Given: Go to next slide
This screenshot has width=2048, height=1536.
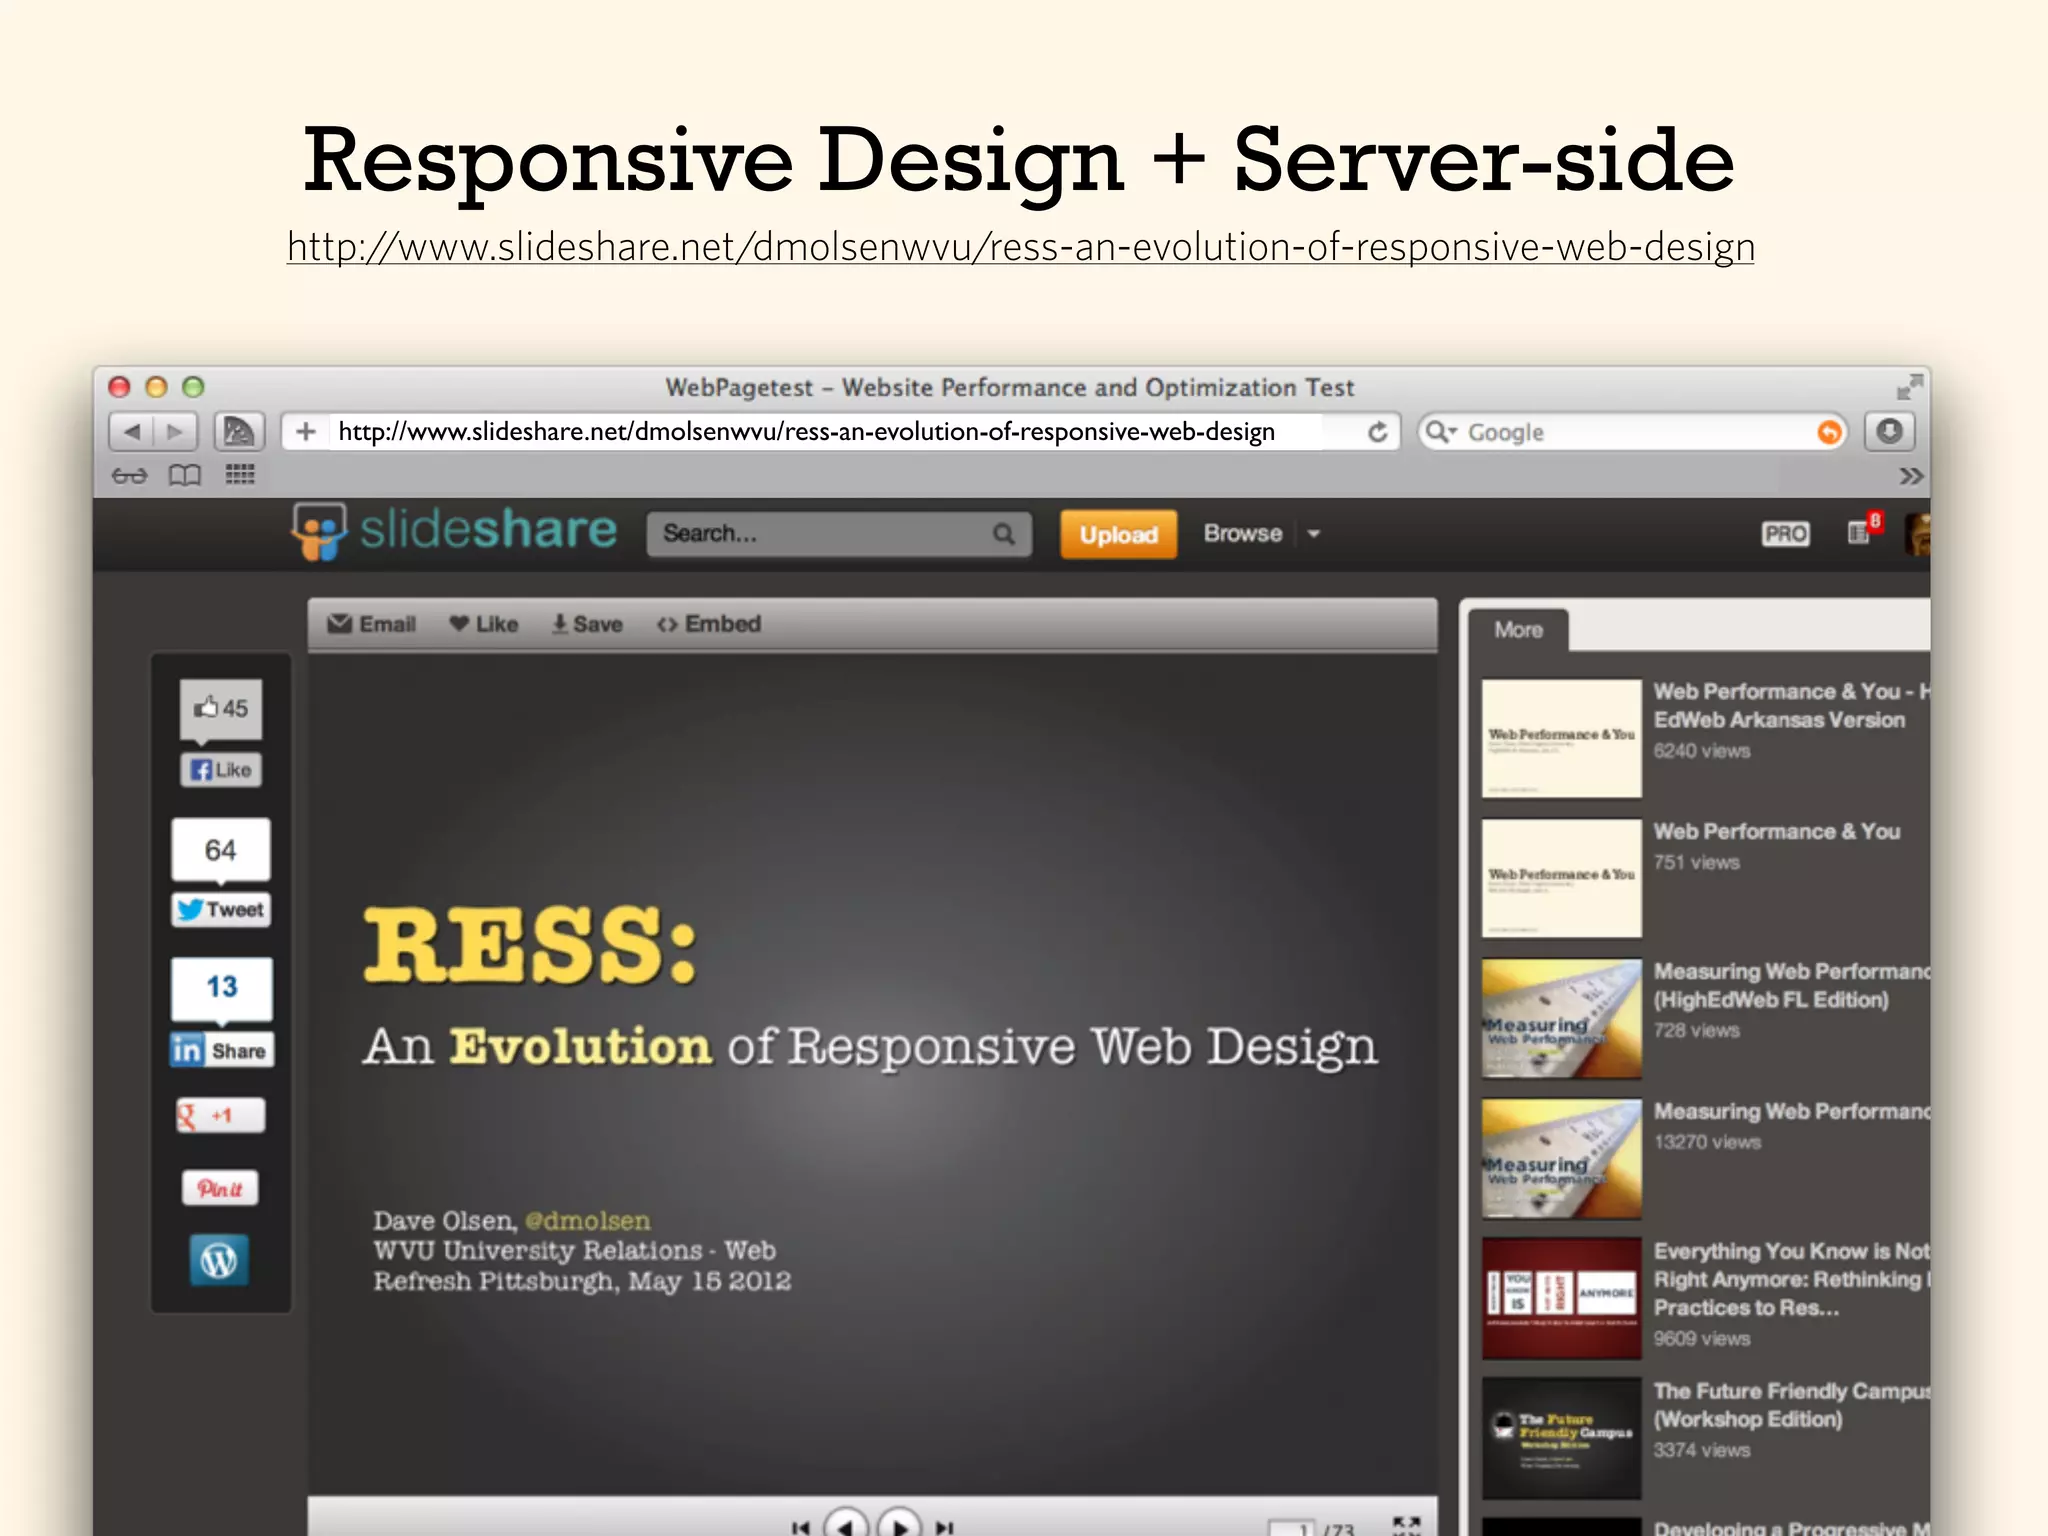Looking at the screenshot, I should [x=899, y=1524].
